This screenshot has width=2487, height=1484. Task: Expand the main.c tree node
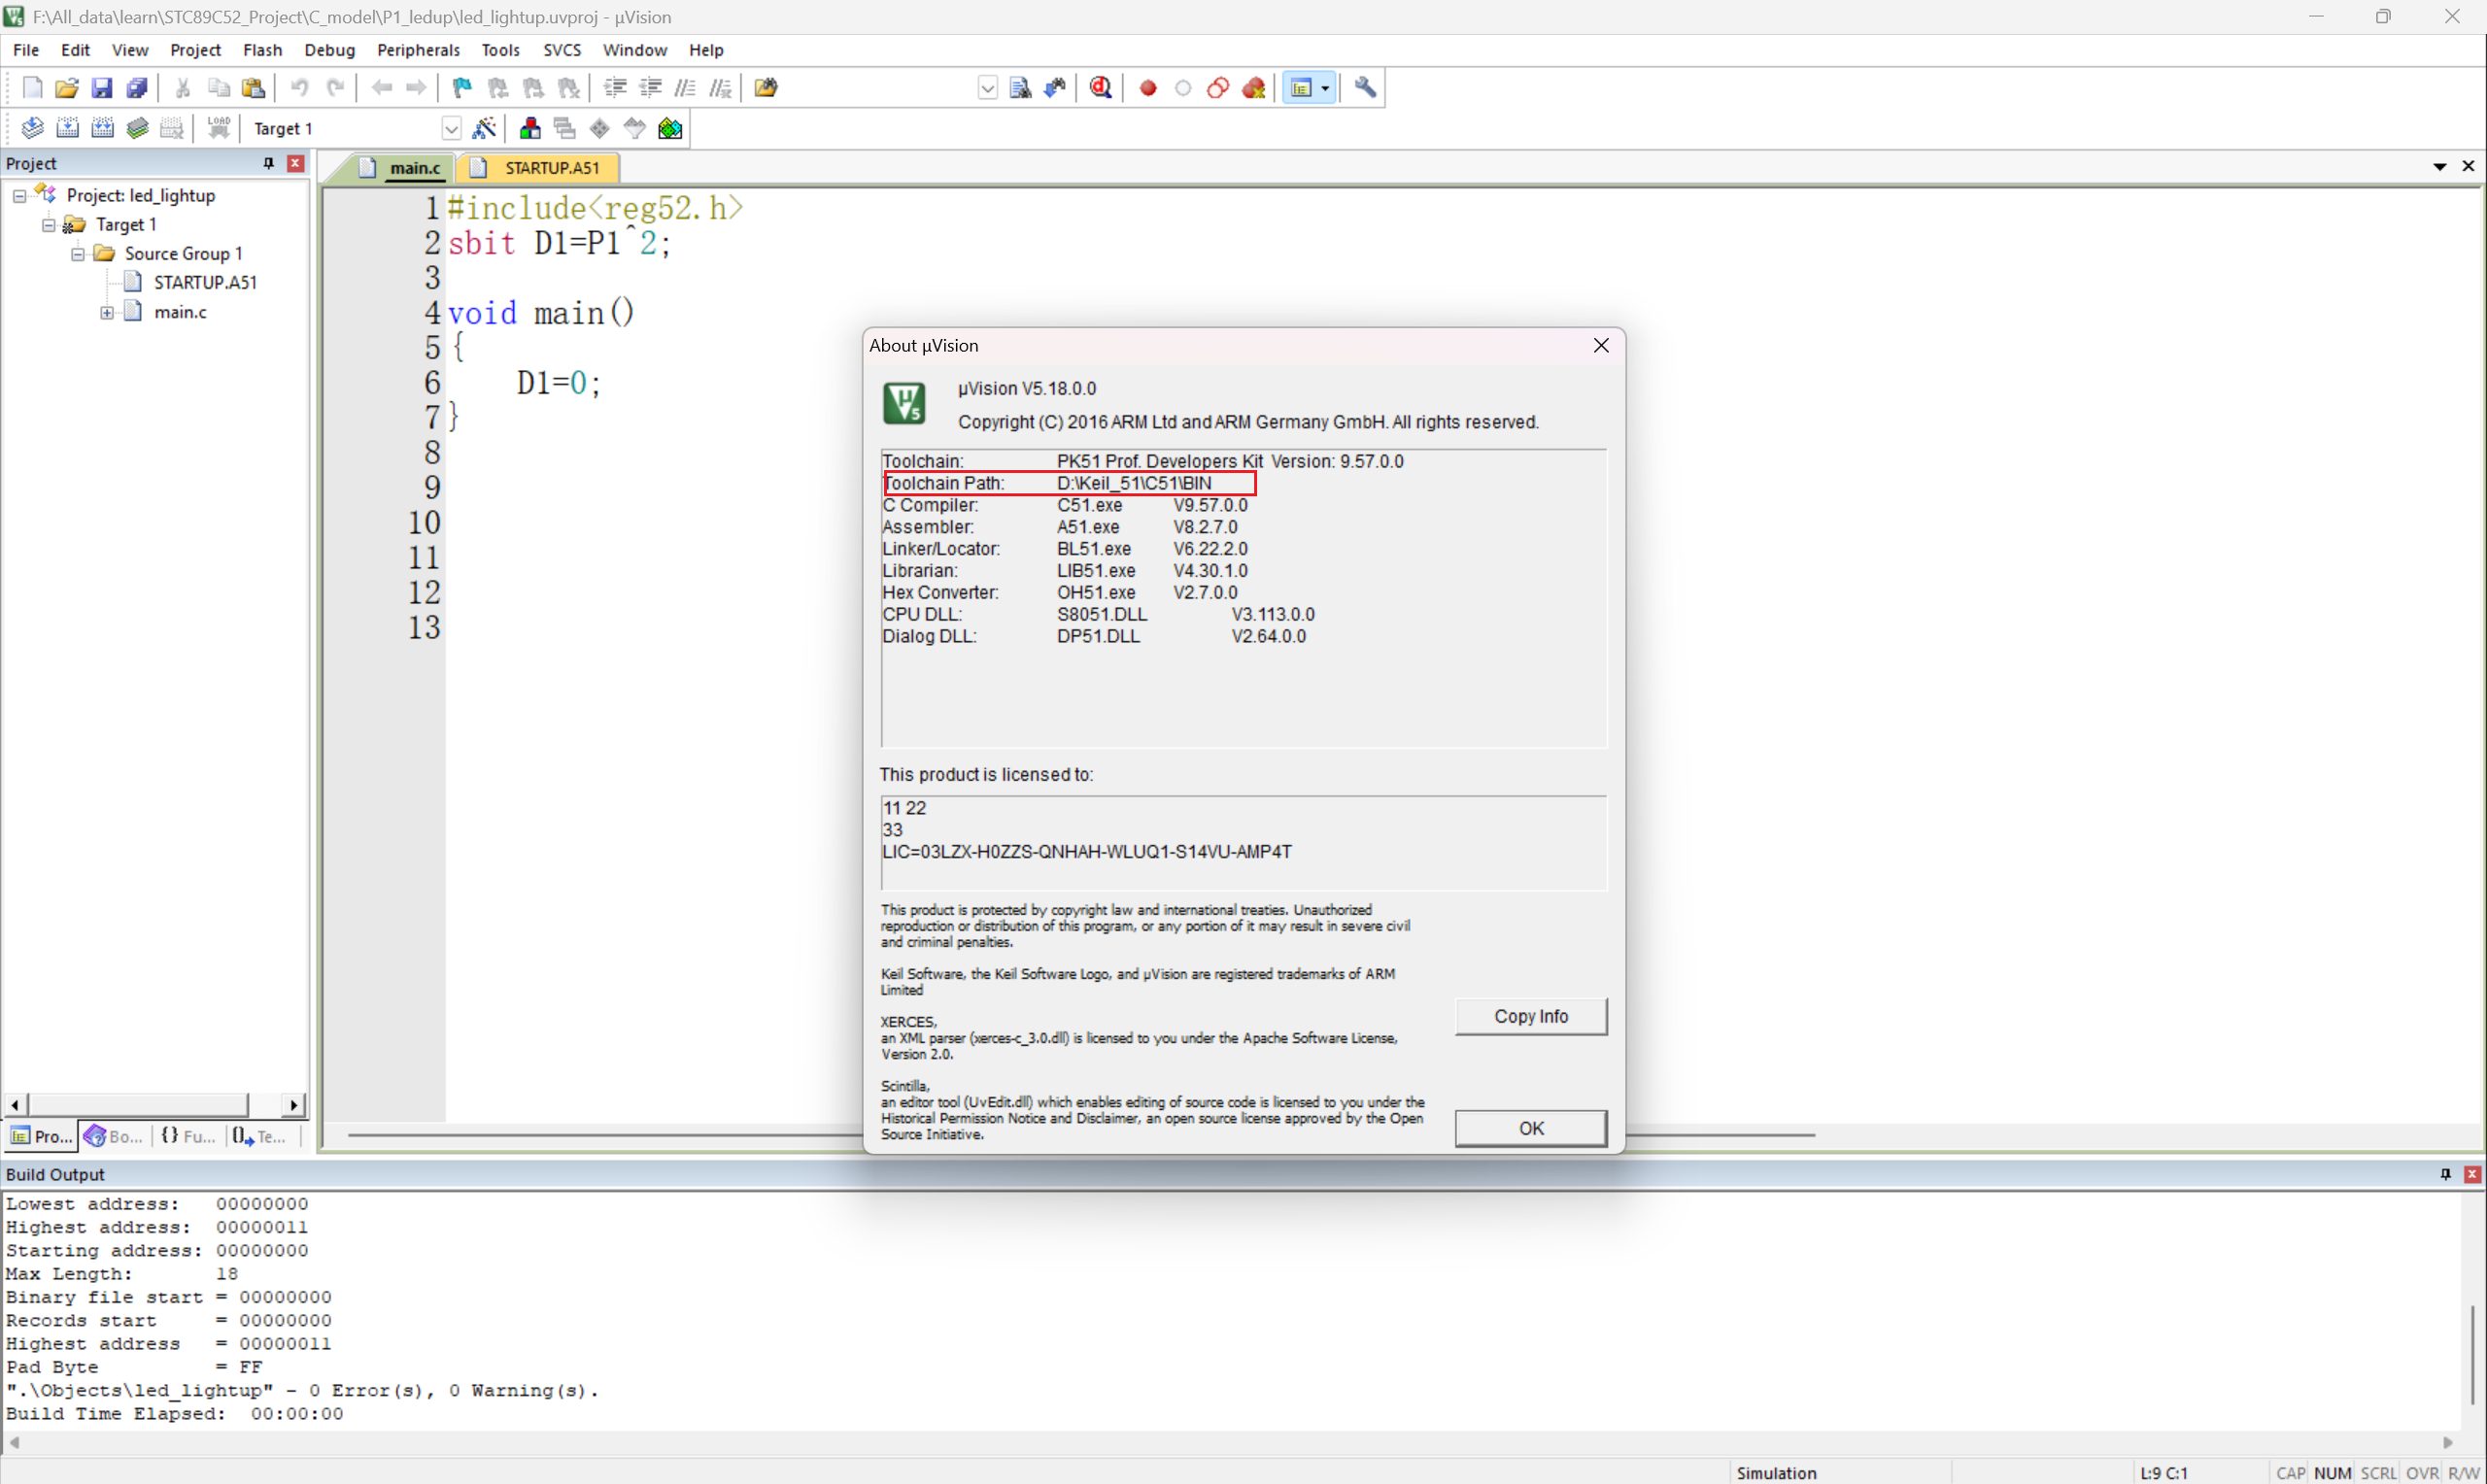point(107,312)
